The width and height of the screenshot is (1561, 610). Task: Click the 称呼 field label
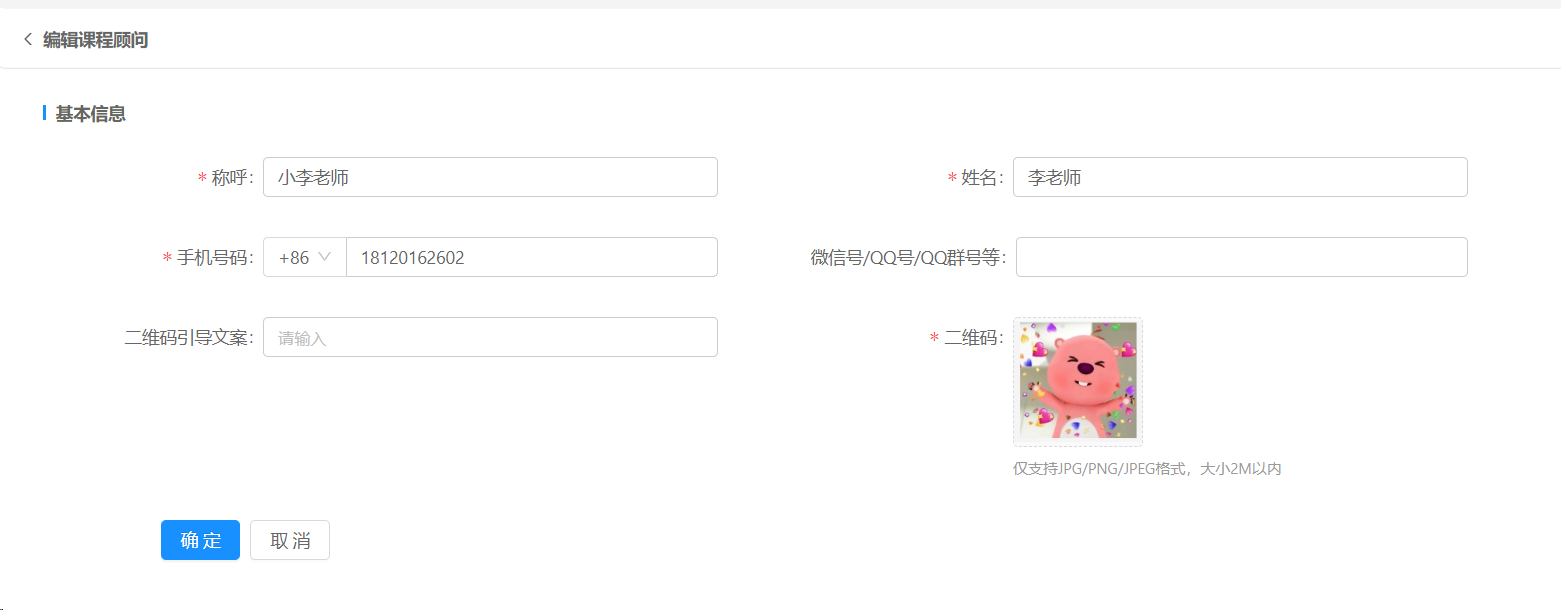point(226,178)
